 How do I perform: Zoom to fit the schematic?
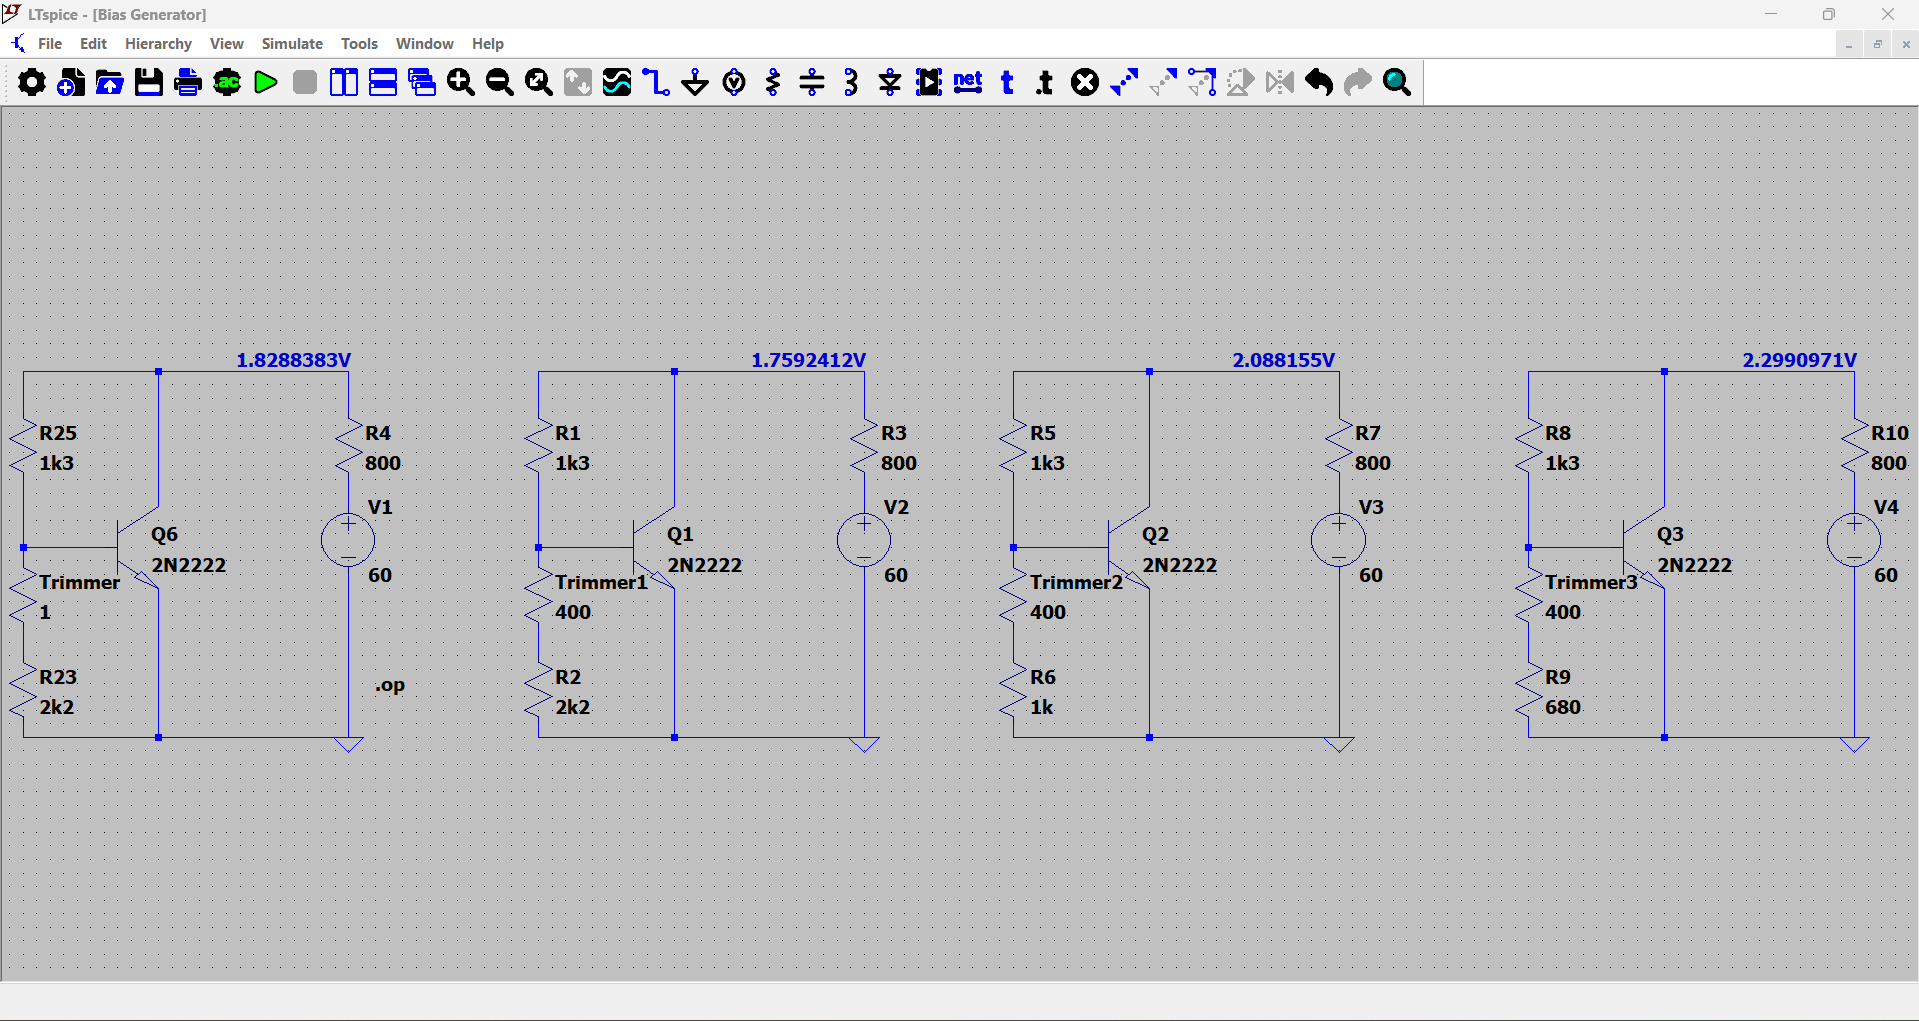539,82
